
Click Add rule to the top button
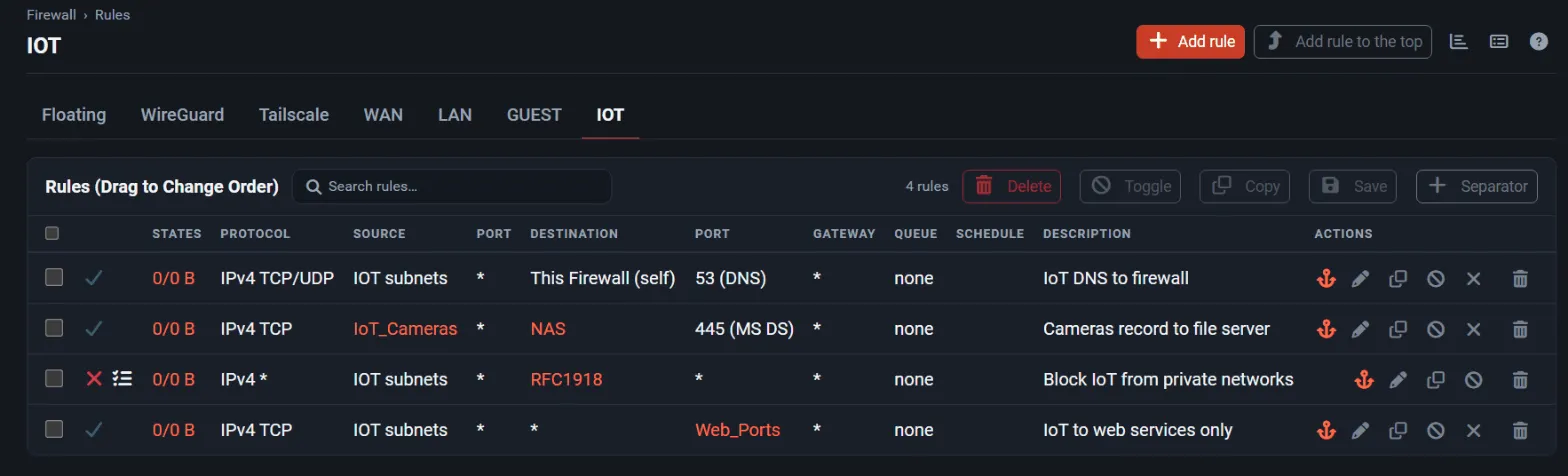[1343, 41]
